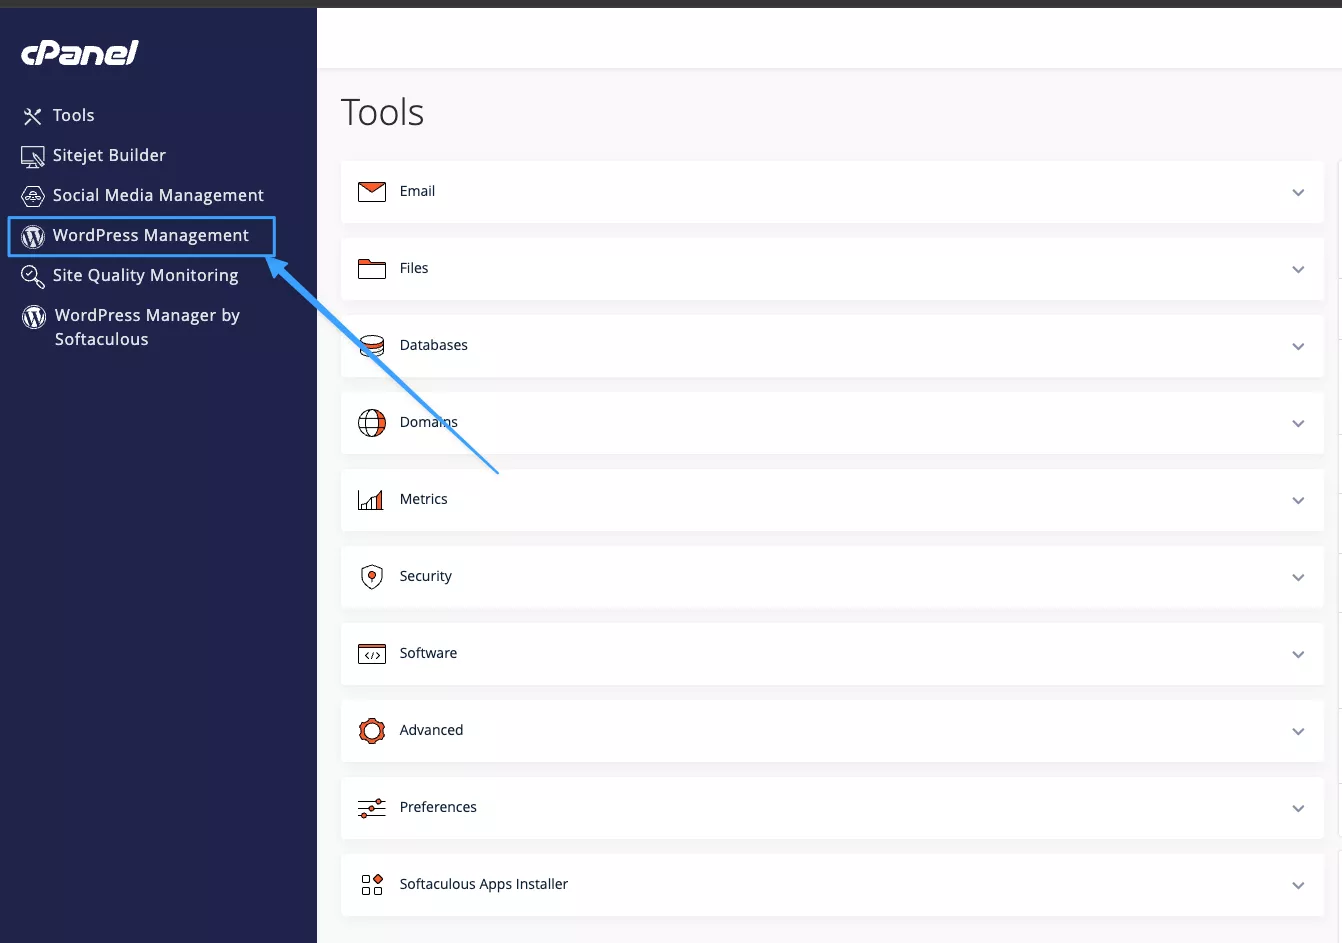Click the Security shield icon
Image resolution: width=1342 pixels, height=943 pixels.
pyautogui.click(x=371, y=576)
